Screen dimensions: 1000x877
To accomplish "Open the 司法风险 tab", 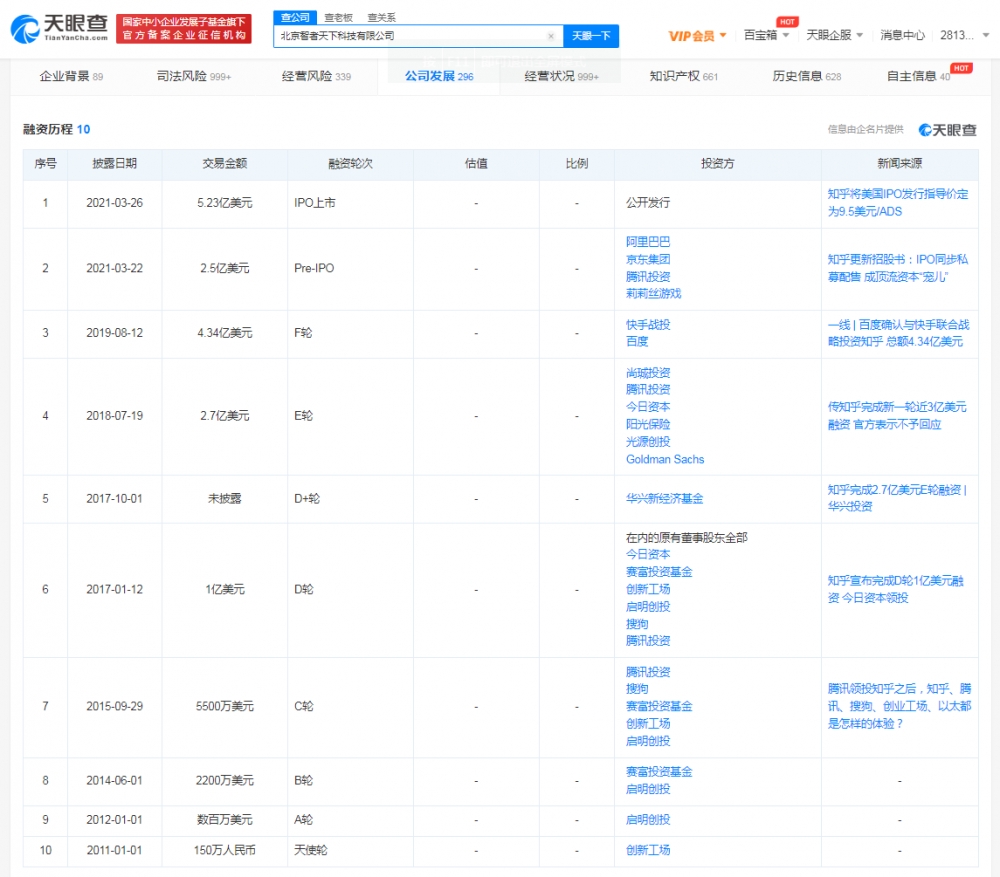I will pyautogui.click(x=194, y=77).
